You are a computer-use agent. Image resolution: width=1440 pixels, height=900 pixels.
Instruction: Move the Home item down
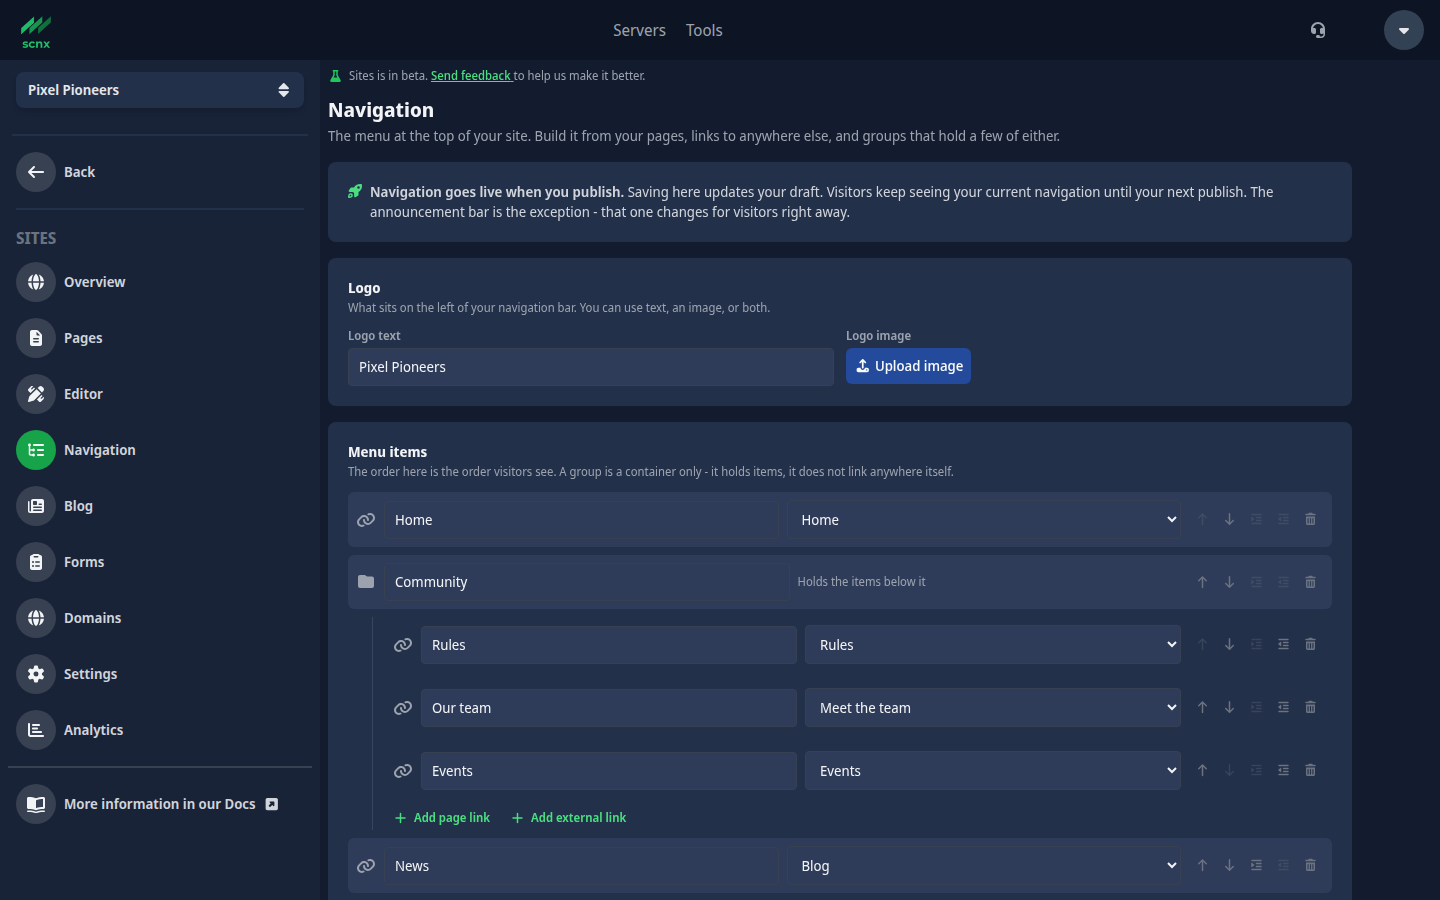1229,519
